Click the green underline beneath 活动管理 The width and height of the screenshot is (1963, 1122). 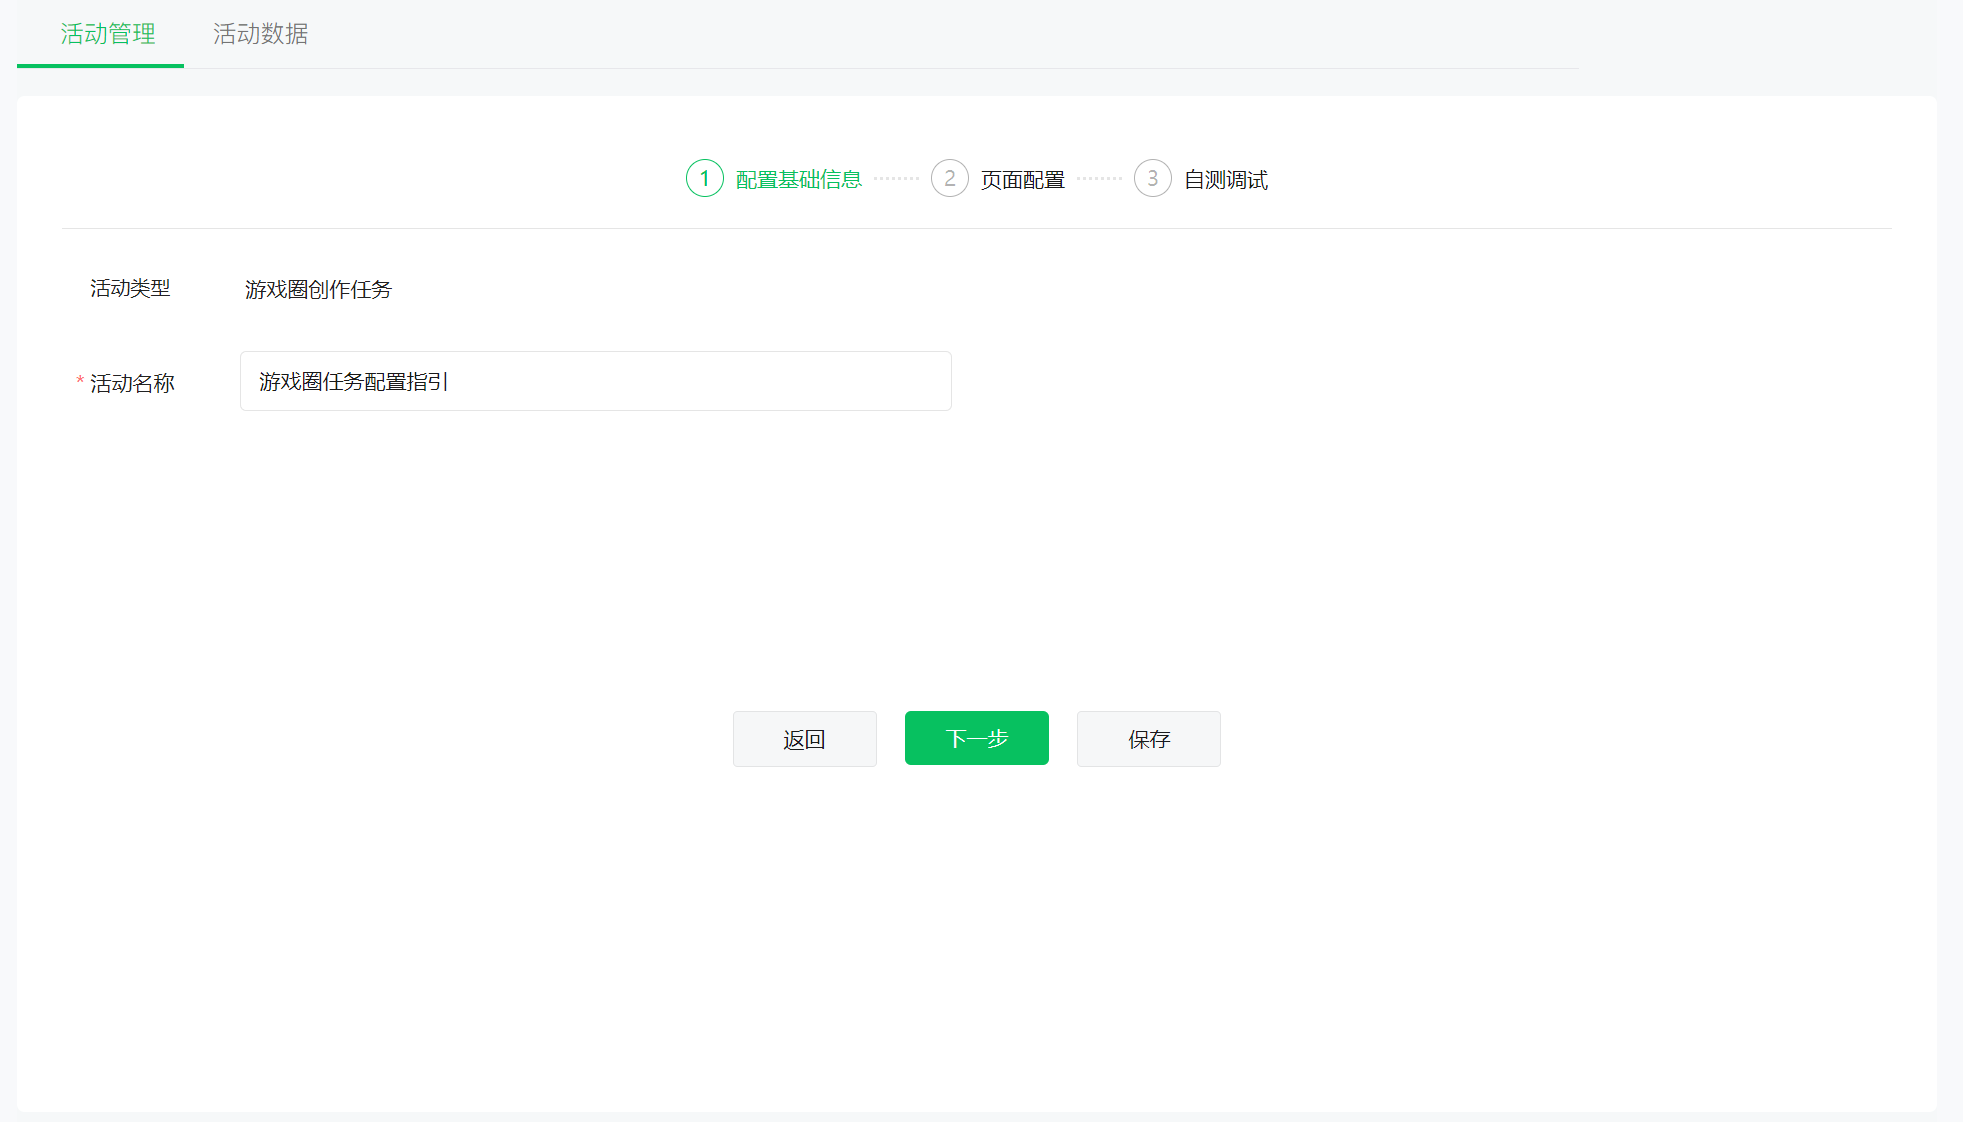(x=100, y=66)
